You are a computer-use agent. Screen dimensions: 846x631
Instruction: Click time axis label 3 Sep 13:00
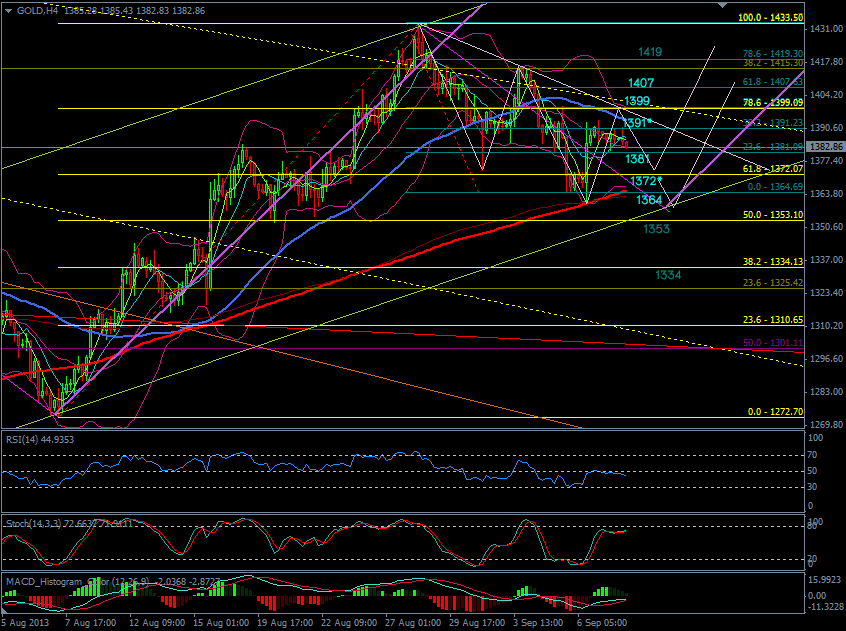[x=539, y=622]
